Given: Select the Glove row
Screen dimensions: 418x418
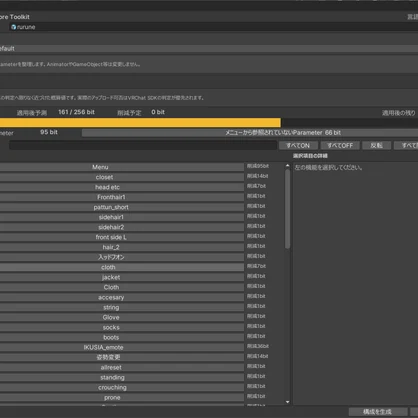Looking at the screenshot, I should pos(122,317).
